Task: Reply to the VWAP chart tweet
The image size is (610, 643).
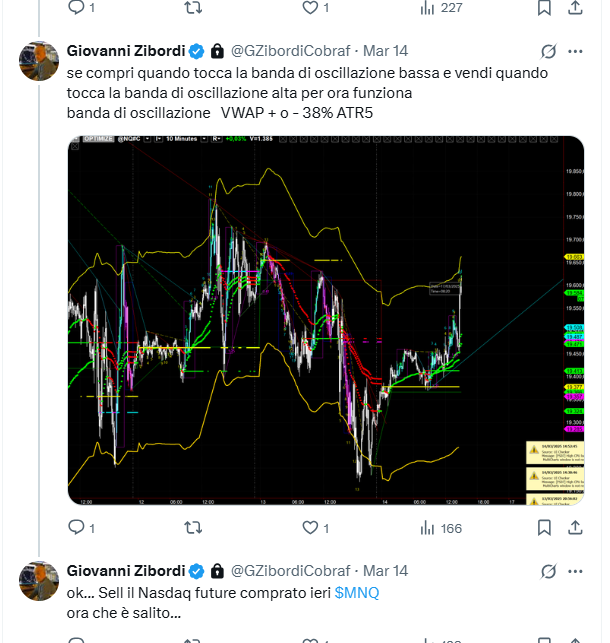Action: point(77,527)
